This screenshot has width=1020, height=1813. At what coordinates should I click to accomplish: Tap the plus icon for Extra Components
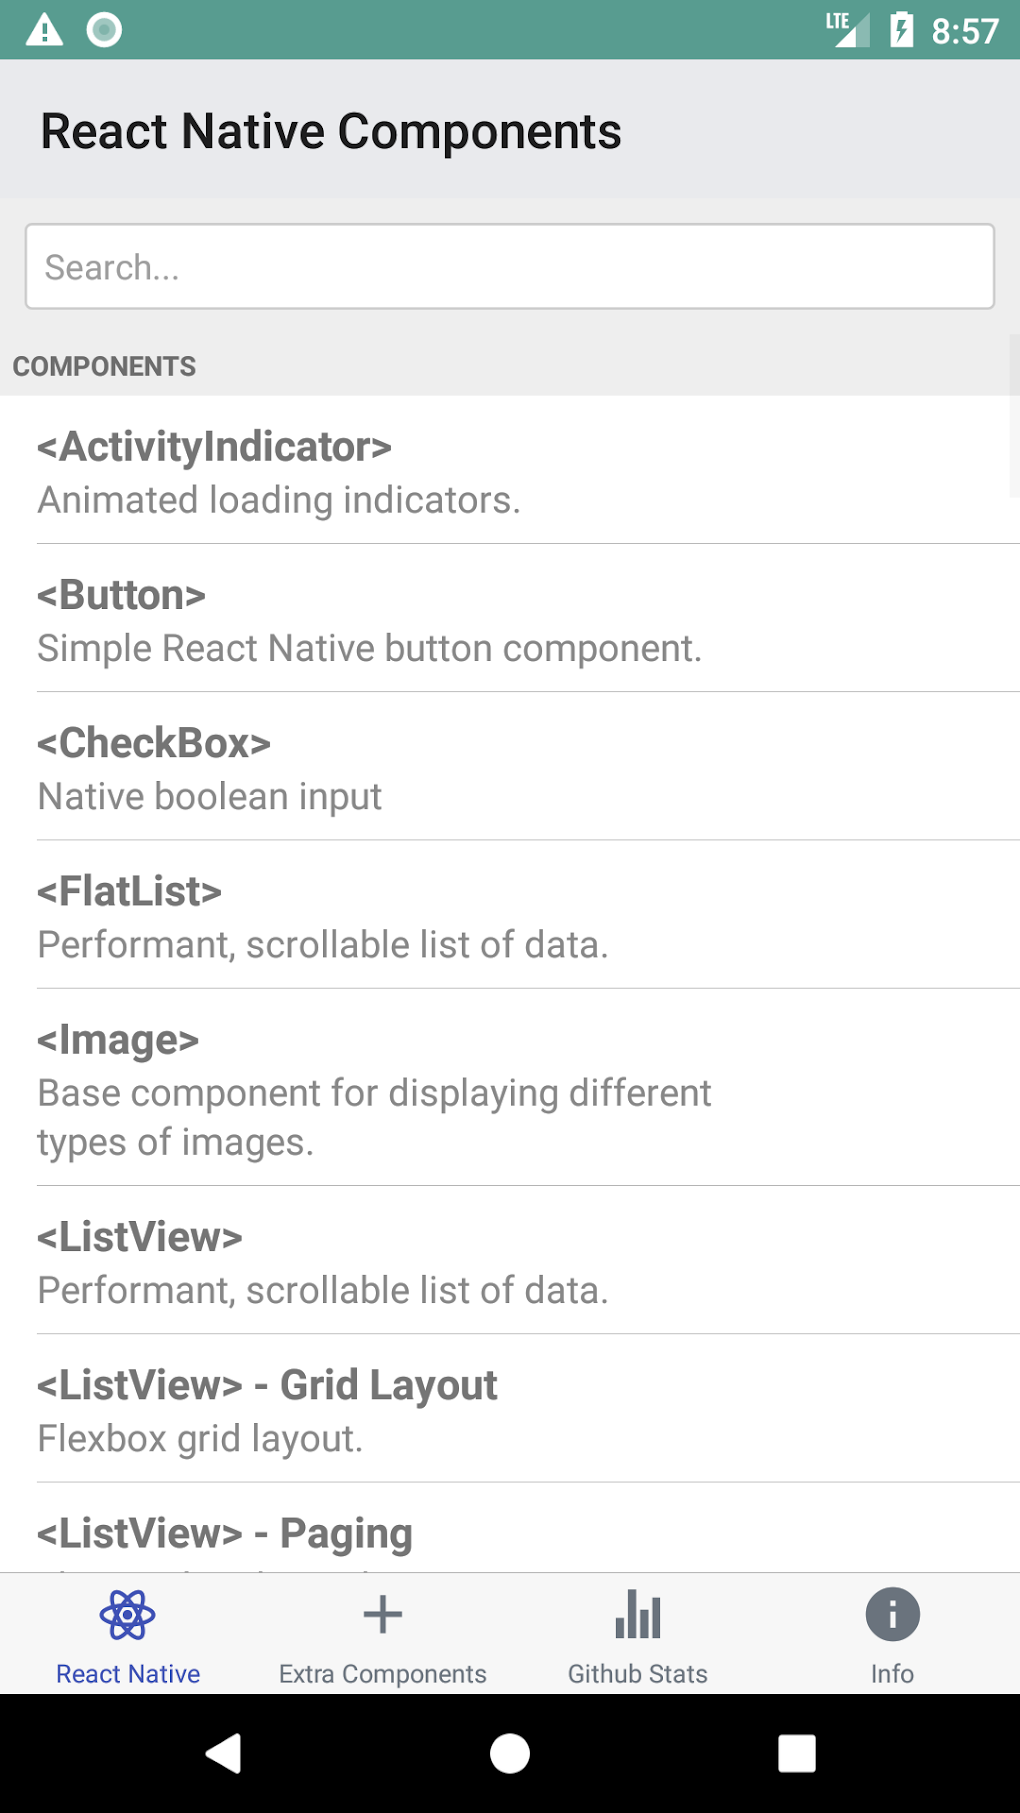[x=382, y=1612]
